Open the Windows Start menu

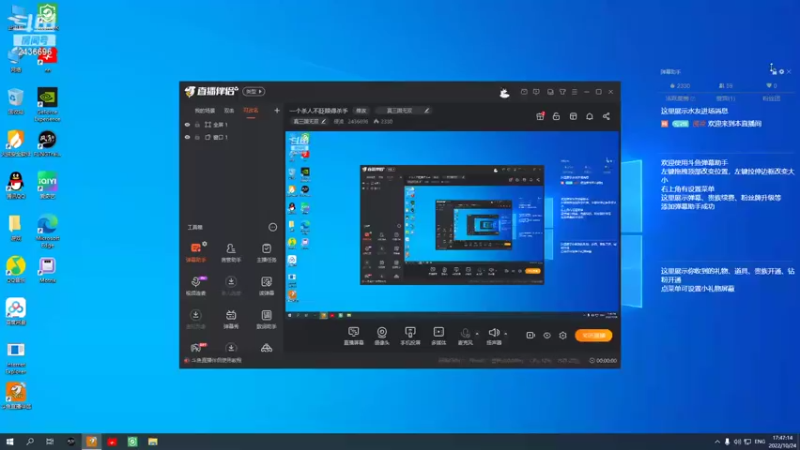10,442
